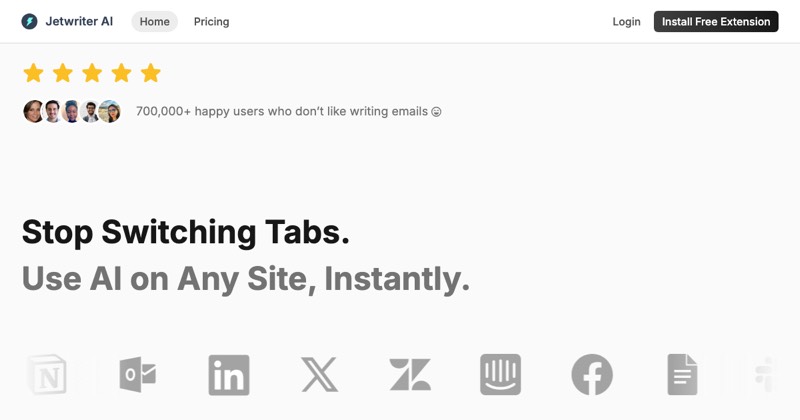Click the Jetwriter AI brand name
This screenshot has height=420, width=800.
tap(79, 21)
